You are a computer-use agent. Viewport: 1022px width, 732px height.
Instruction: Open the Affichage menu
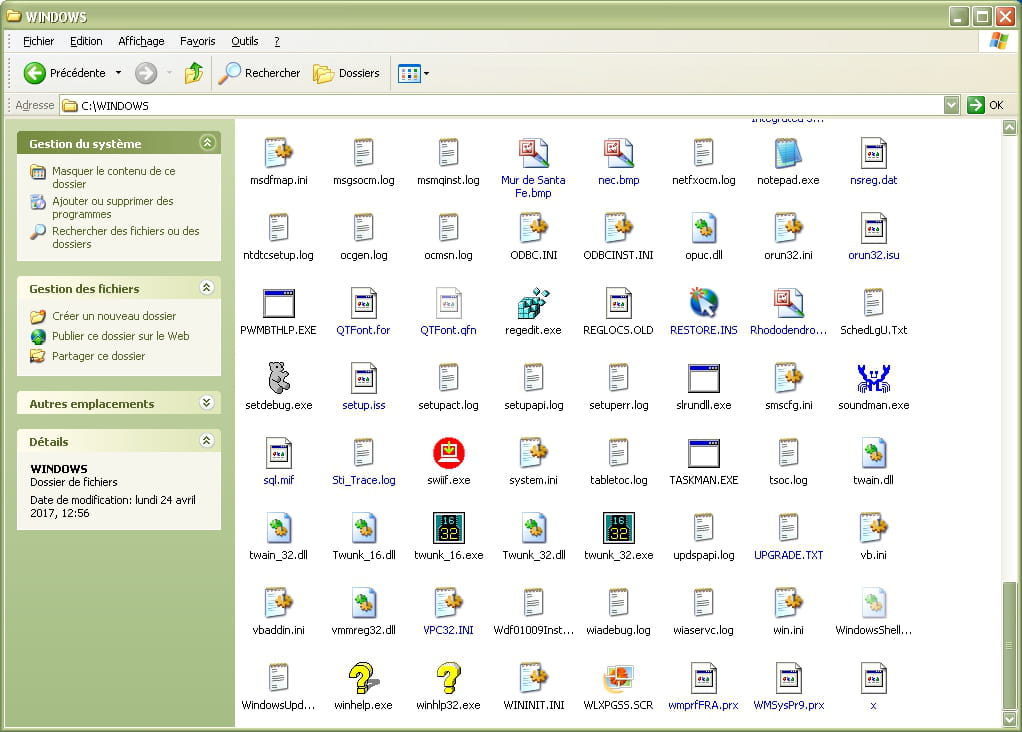pos(141,41)
